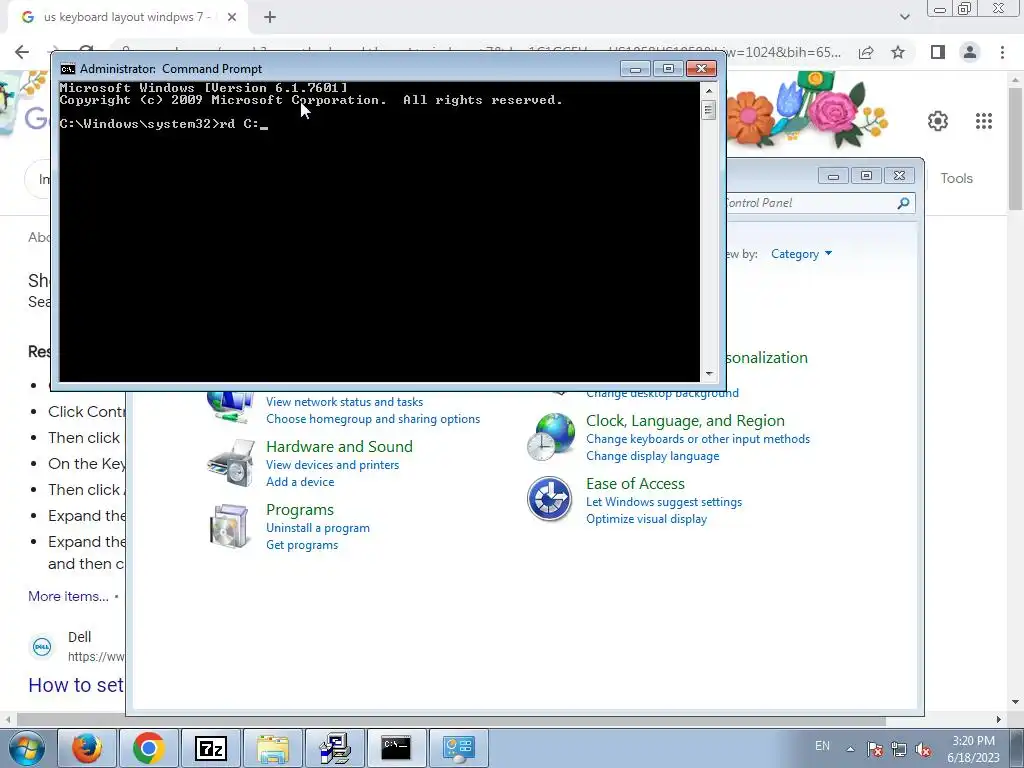
Task: Click the computer network taskbar icon
Action: pyautogui.click(x=334, y=748)
